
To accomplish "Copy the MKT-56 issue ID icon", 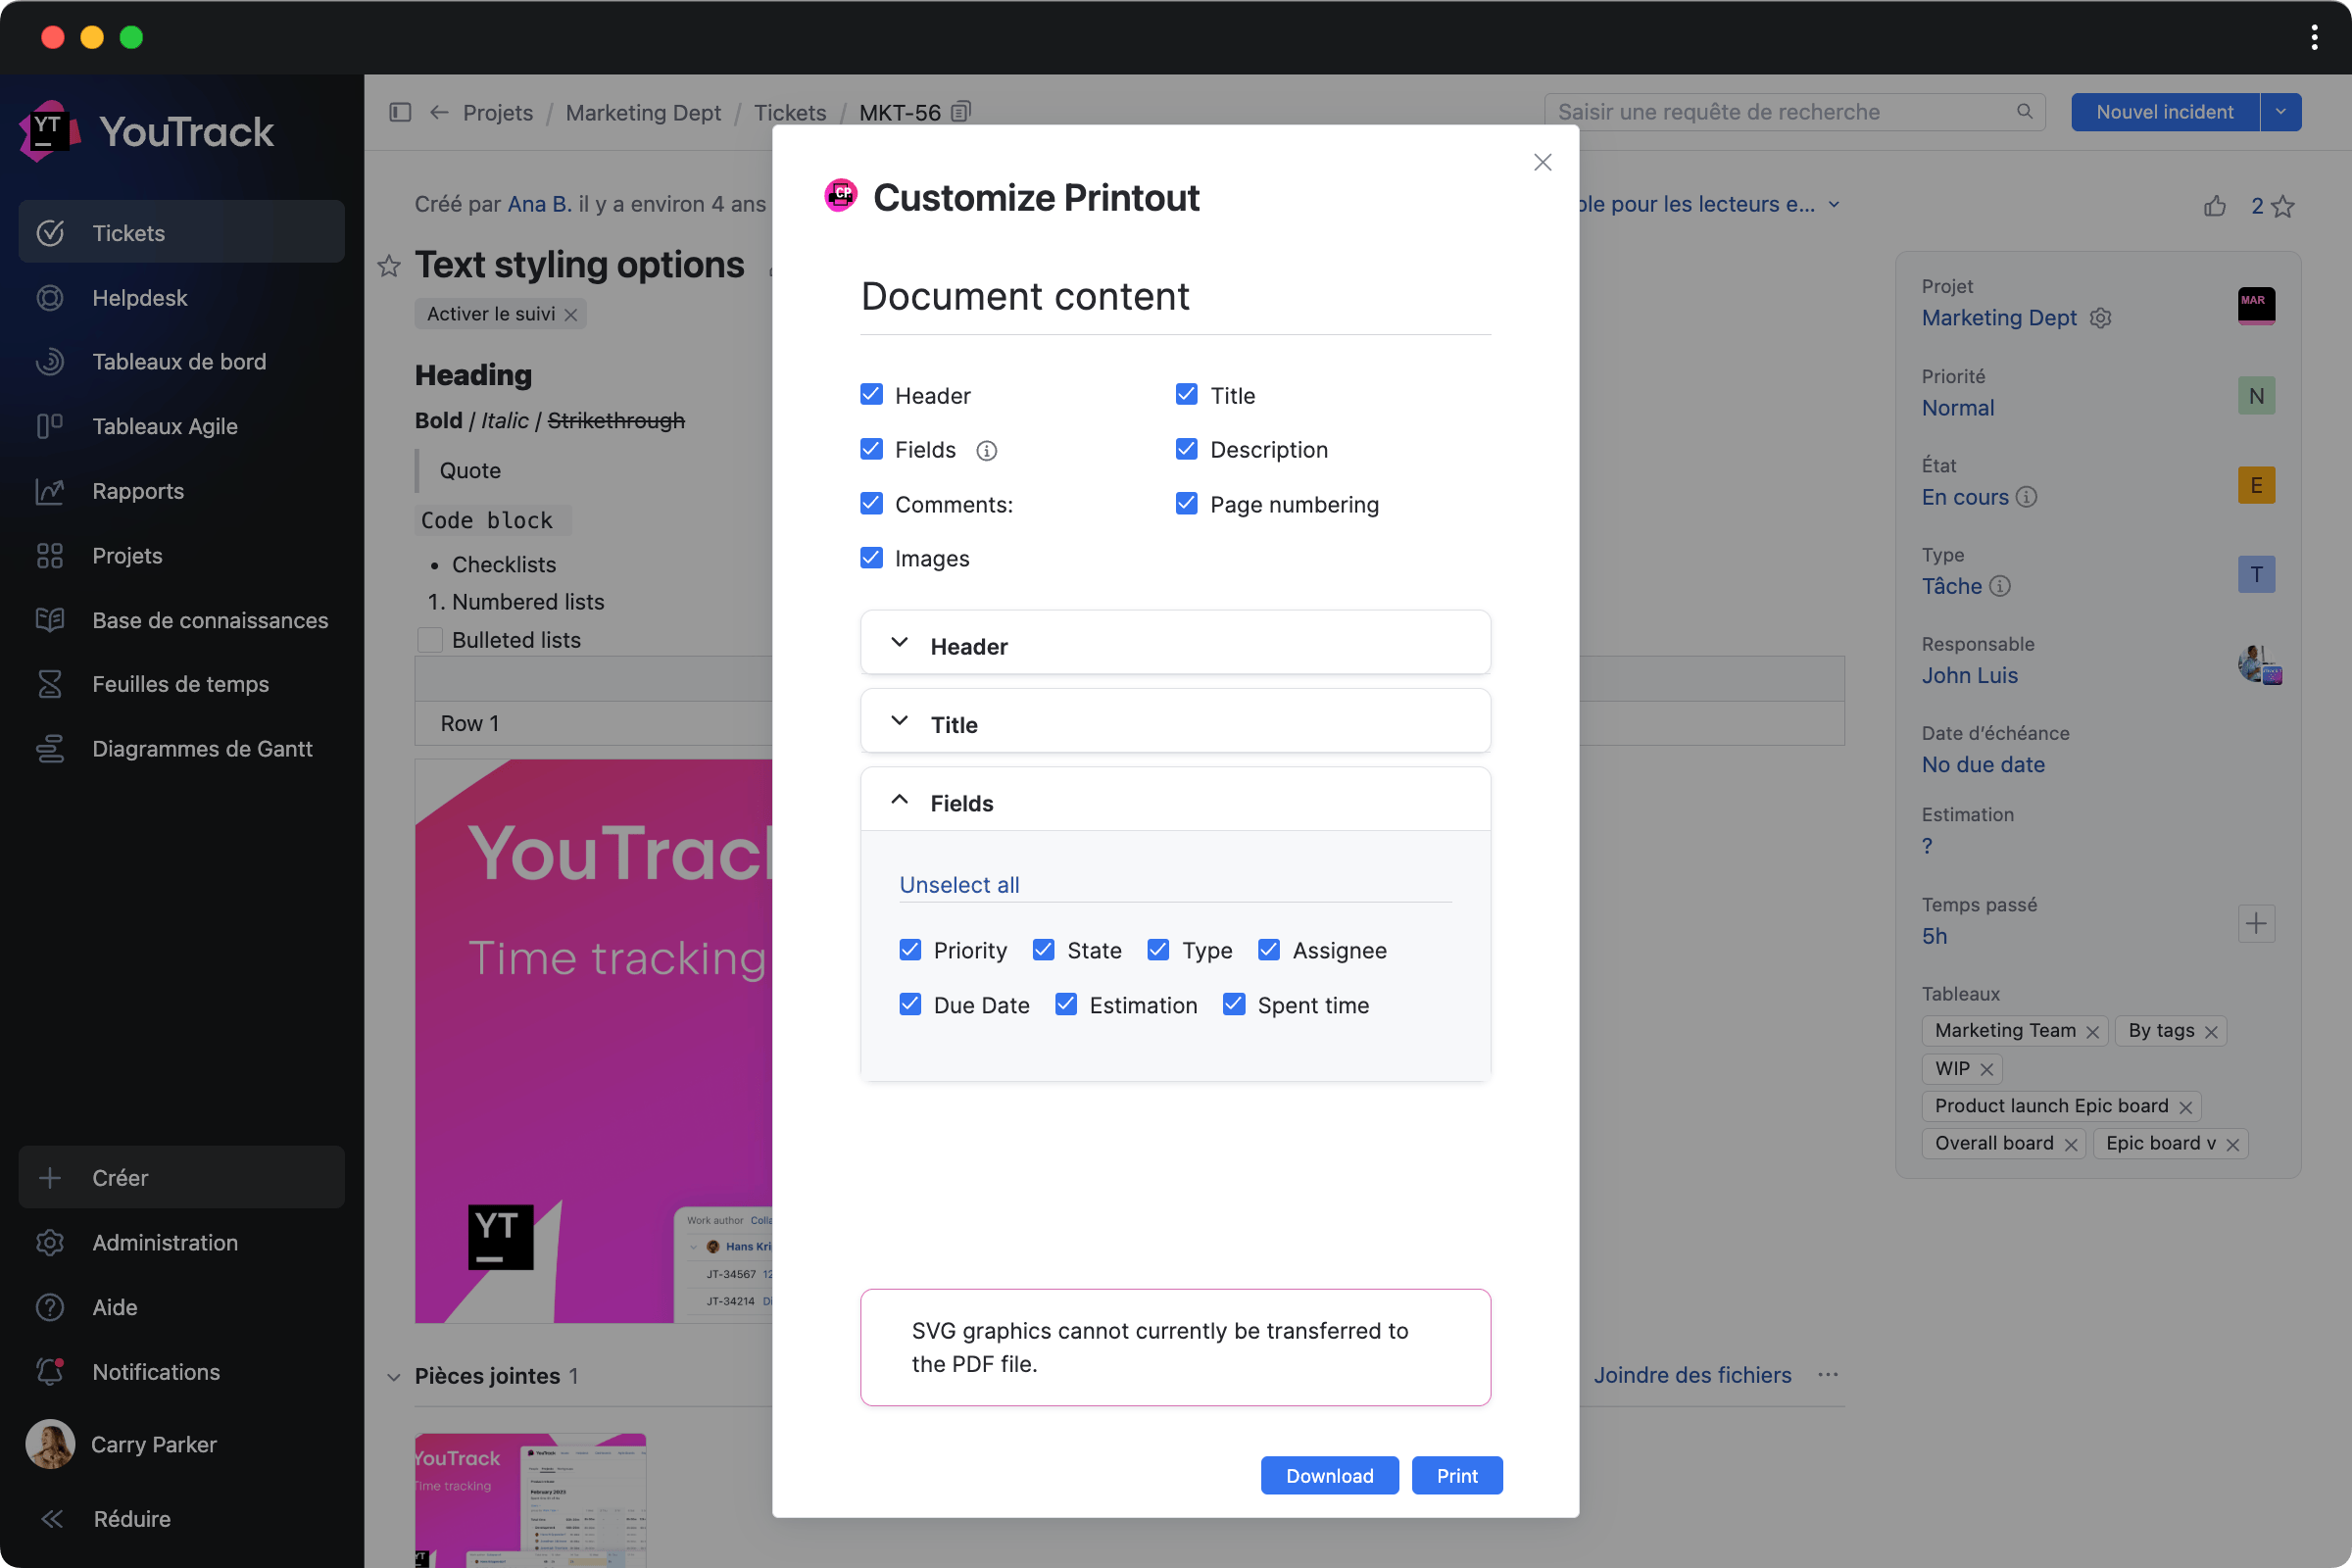I will [x=960, y=112].
